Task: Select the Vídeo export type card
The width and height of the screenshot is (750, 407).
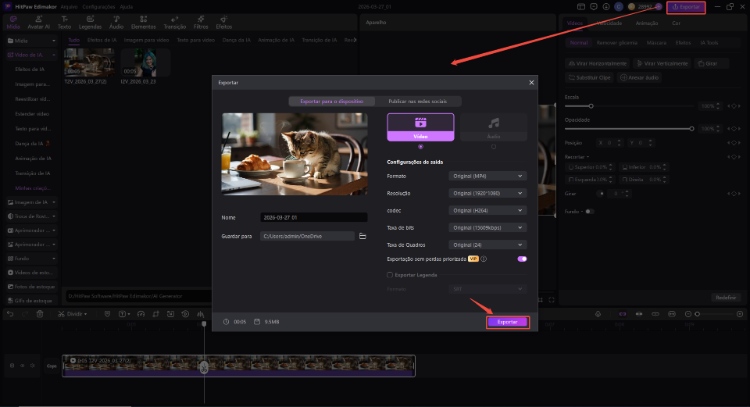Action: tap(420, 125)
